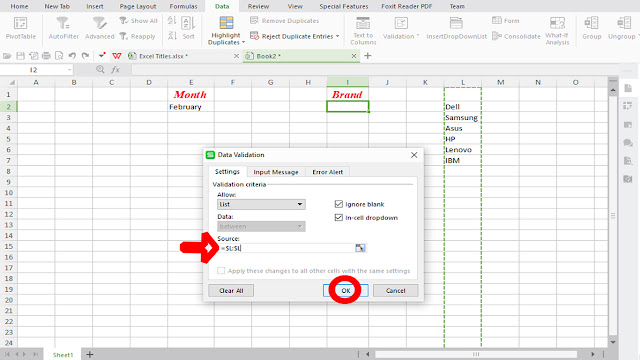This screenshot has width=640, height=360.
Task: Open the Name Box dropdown arrow
Action: (x=69, y=70)
